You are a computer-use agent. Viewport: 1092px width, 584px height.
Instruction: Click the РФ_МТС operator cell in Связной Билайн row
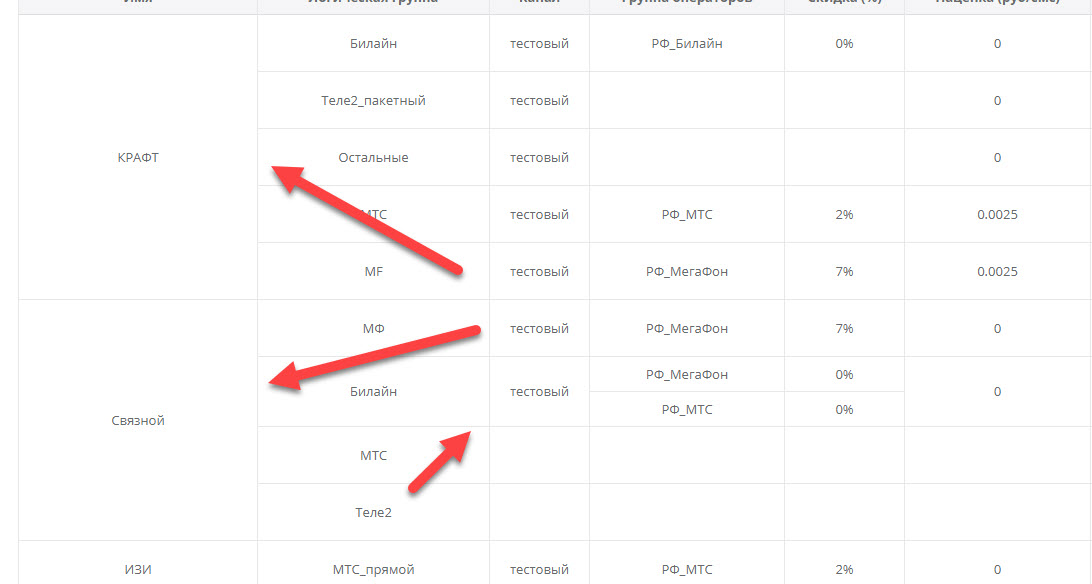686,409
